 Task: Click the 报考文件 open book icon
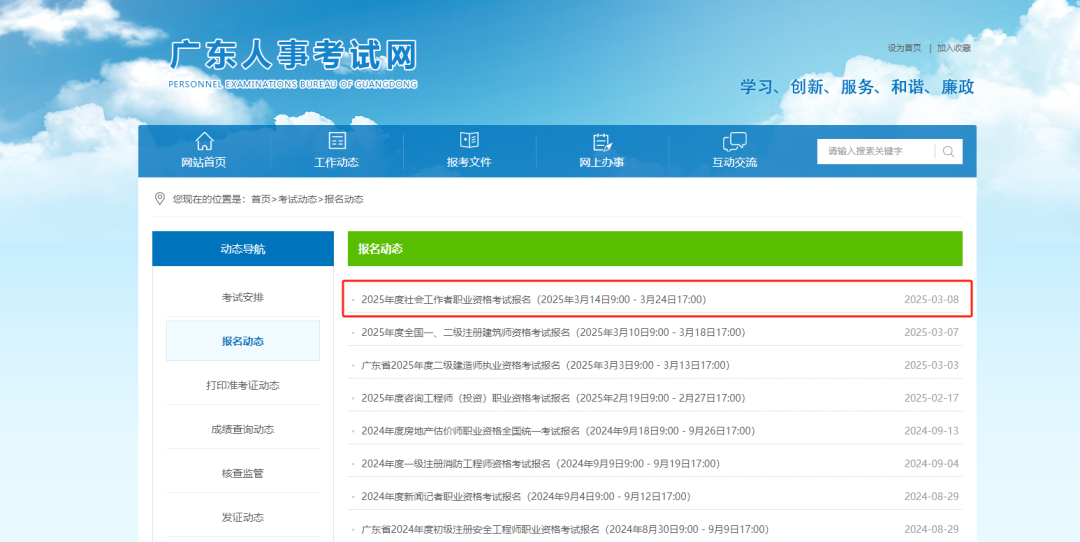coord(469,141)
